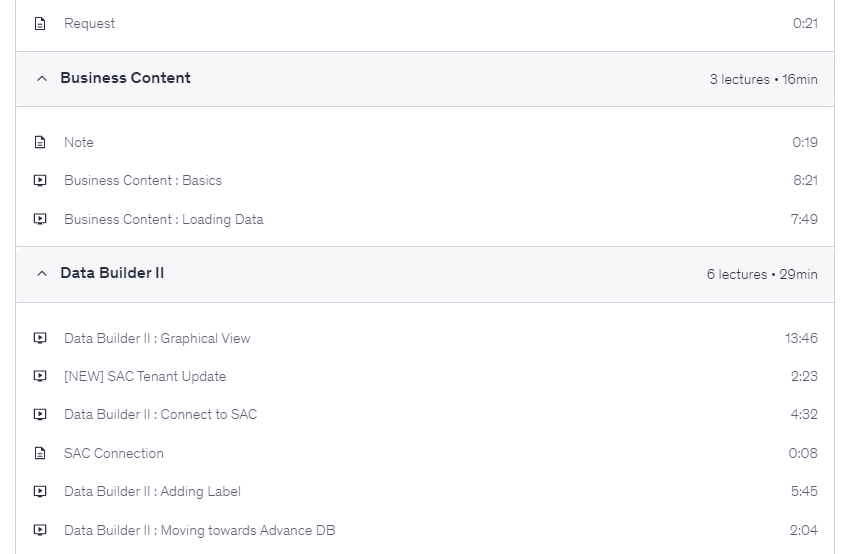Open the Business Content : Basics lecture
The height and width of the screenshot is (554, 855).
coord(143,181)
